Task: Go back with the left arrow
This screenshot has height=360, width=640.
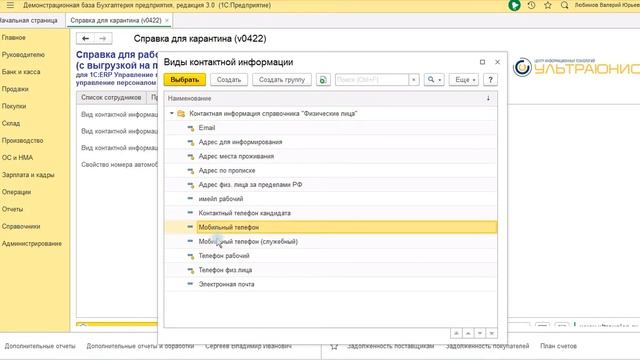Action: [85, 38]
